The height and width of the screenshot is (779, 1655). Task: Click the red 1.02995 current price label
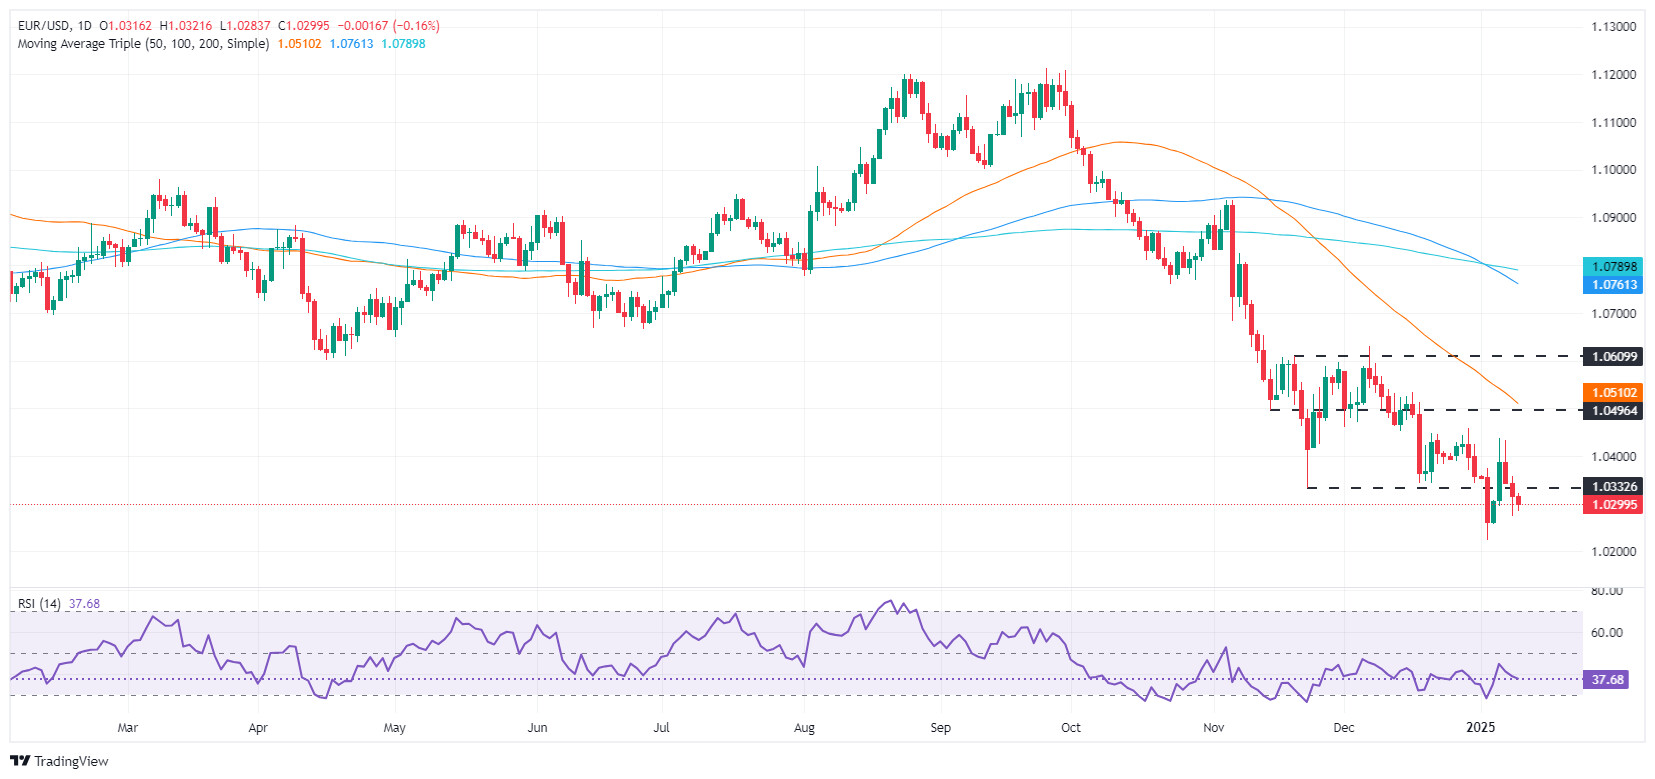[1613, 505]
